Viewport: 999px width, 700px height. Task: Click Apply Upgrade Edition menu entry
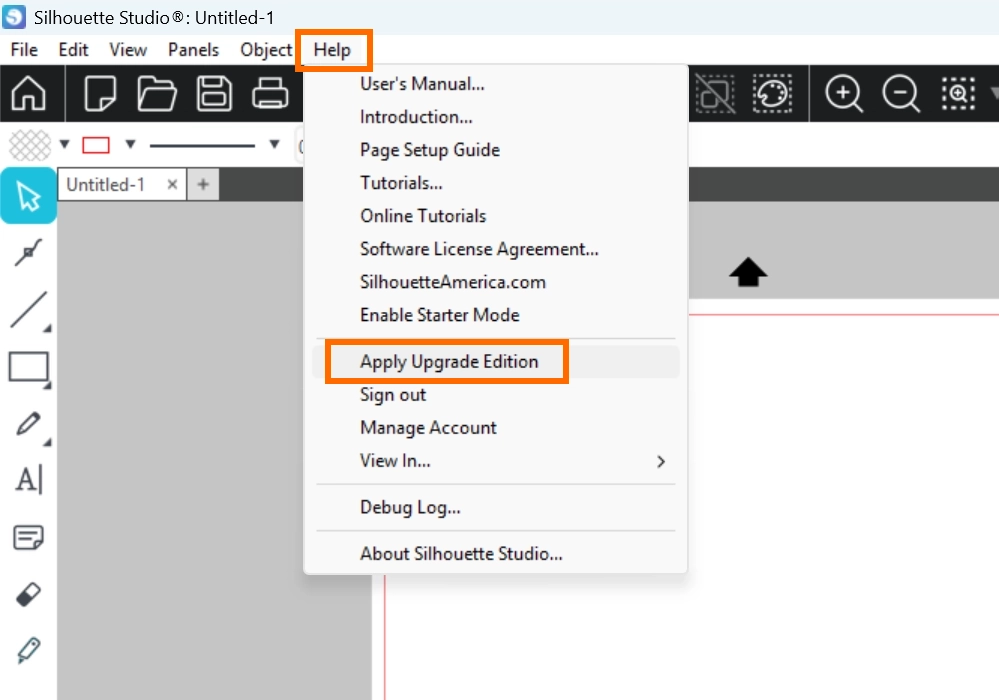point(449,362)
